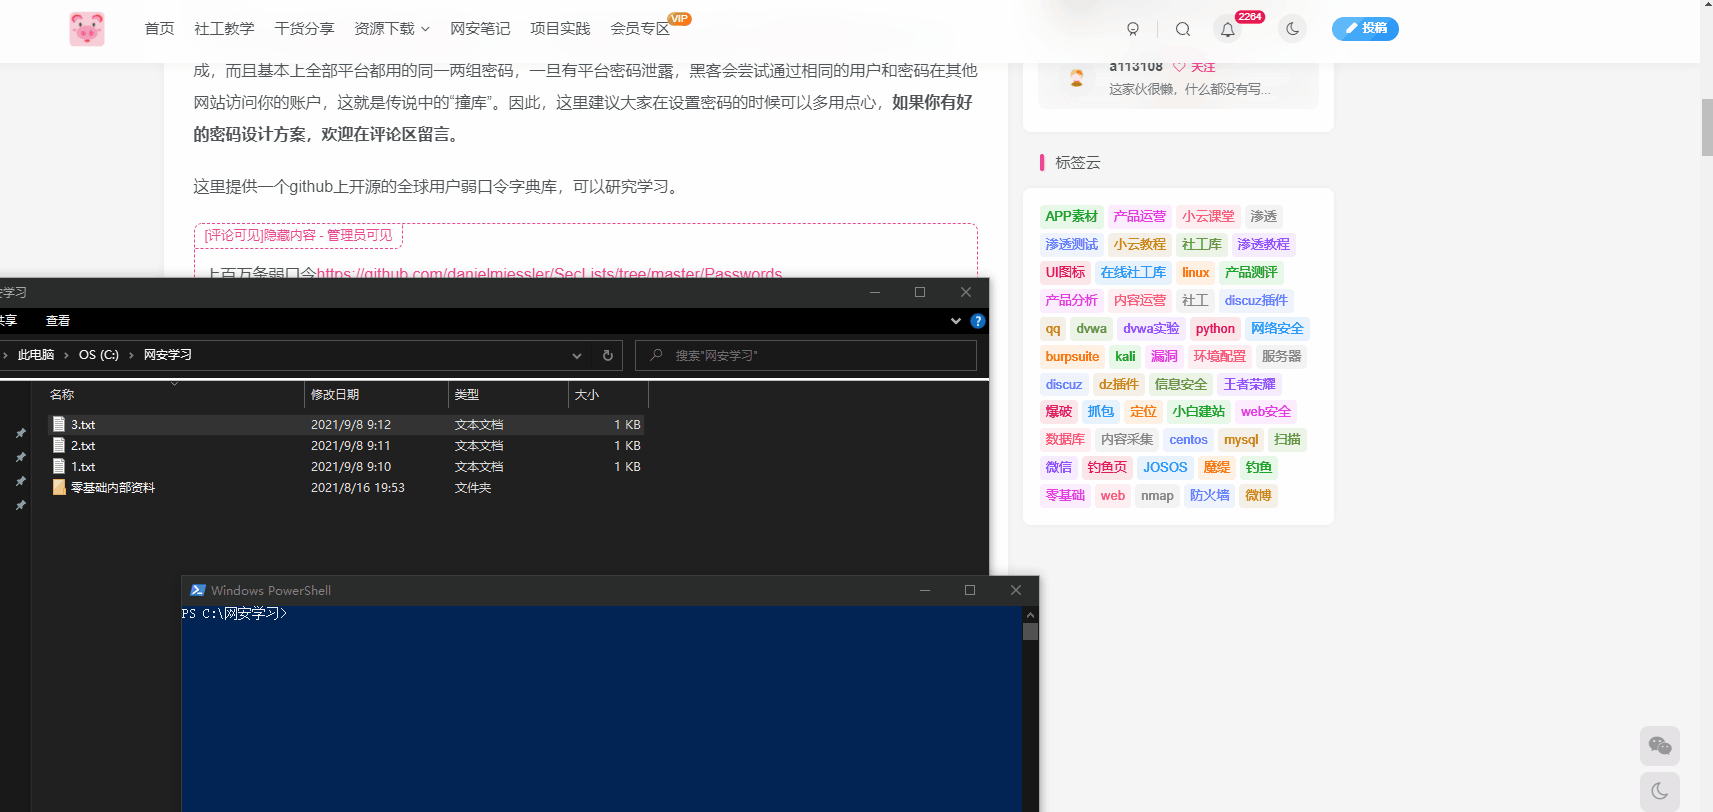Open the linux tag
The width and height of the screenshot is (1713, 812).
pos(1196,272)
